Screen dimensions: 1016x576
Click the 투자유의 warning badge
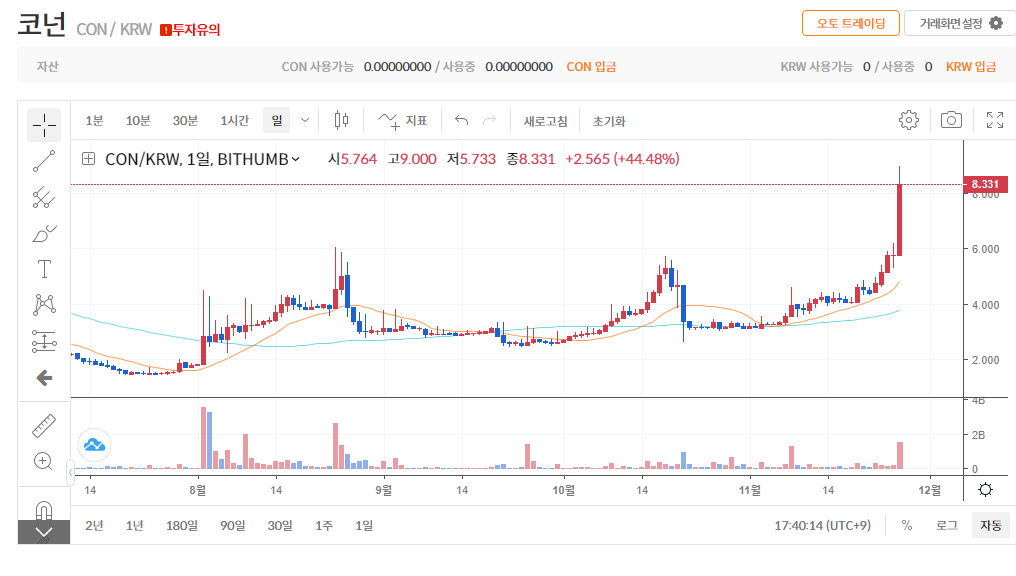[190, 30]
